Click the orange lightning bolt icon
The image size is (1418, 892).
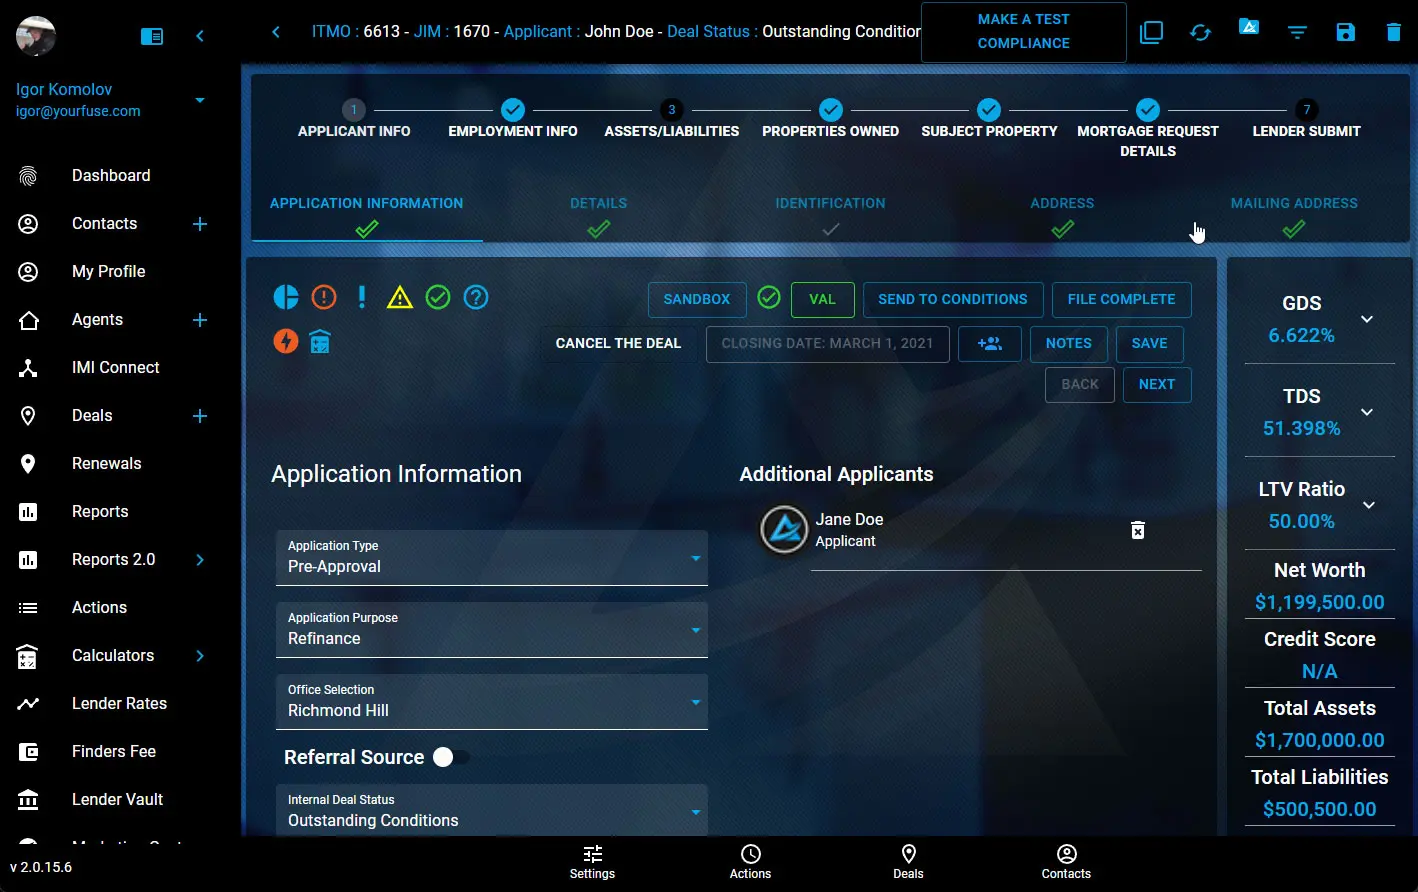pos(286,342)
